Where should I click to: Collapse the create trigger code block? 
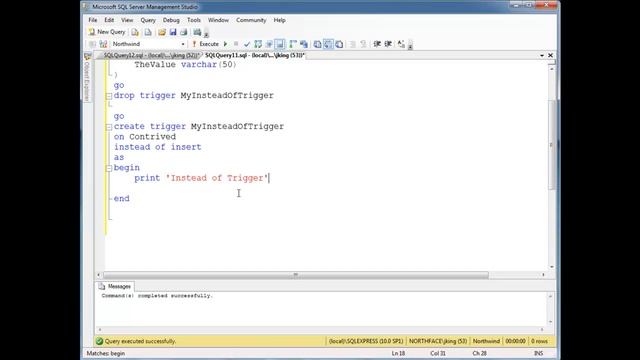pos(109,127)
